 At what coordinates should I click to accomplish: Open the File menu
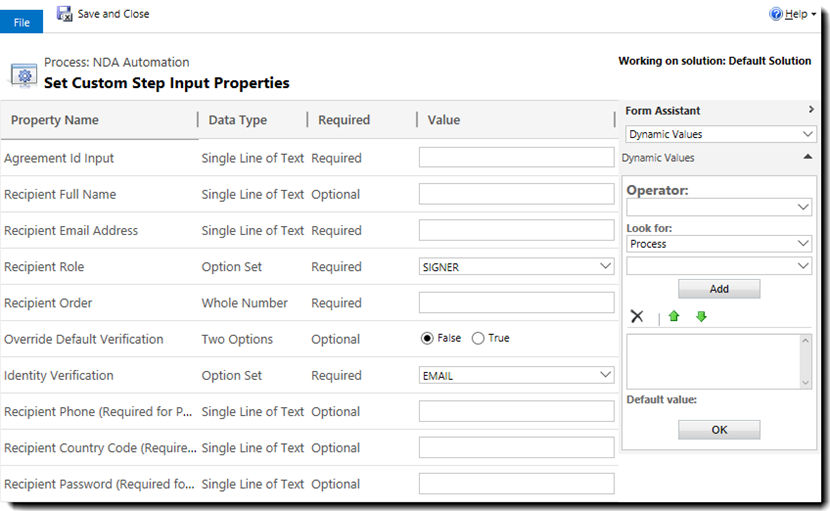21,22
